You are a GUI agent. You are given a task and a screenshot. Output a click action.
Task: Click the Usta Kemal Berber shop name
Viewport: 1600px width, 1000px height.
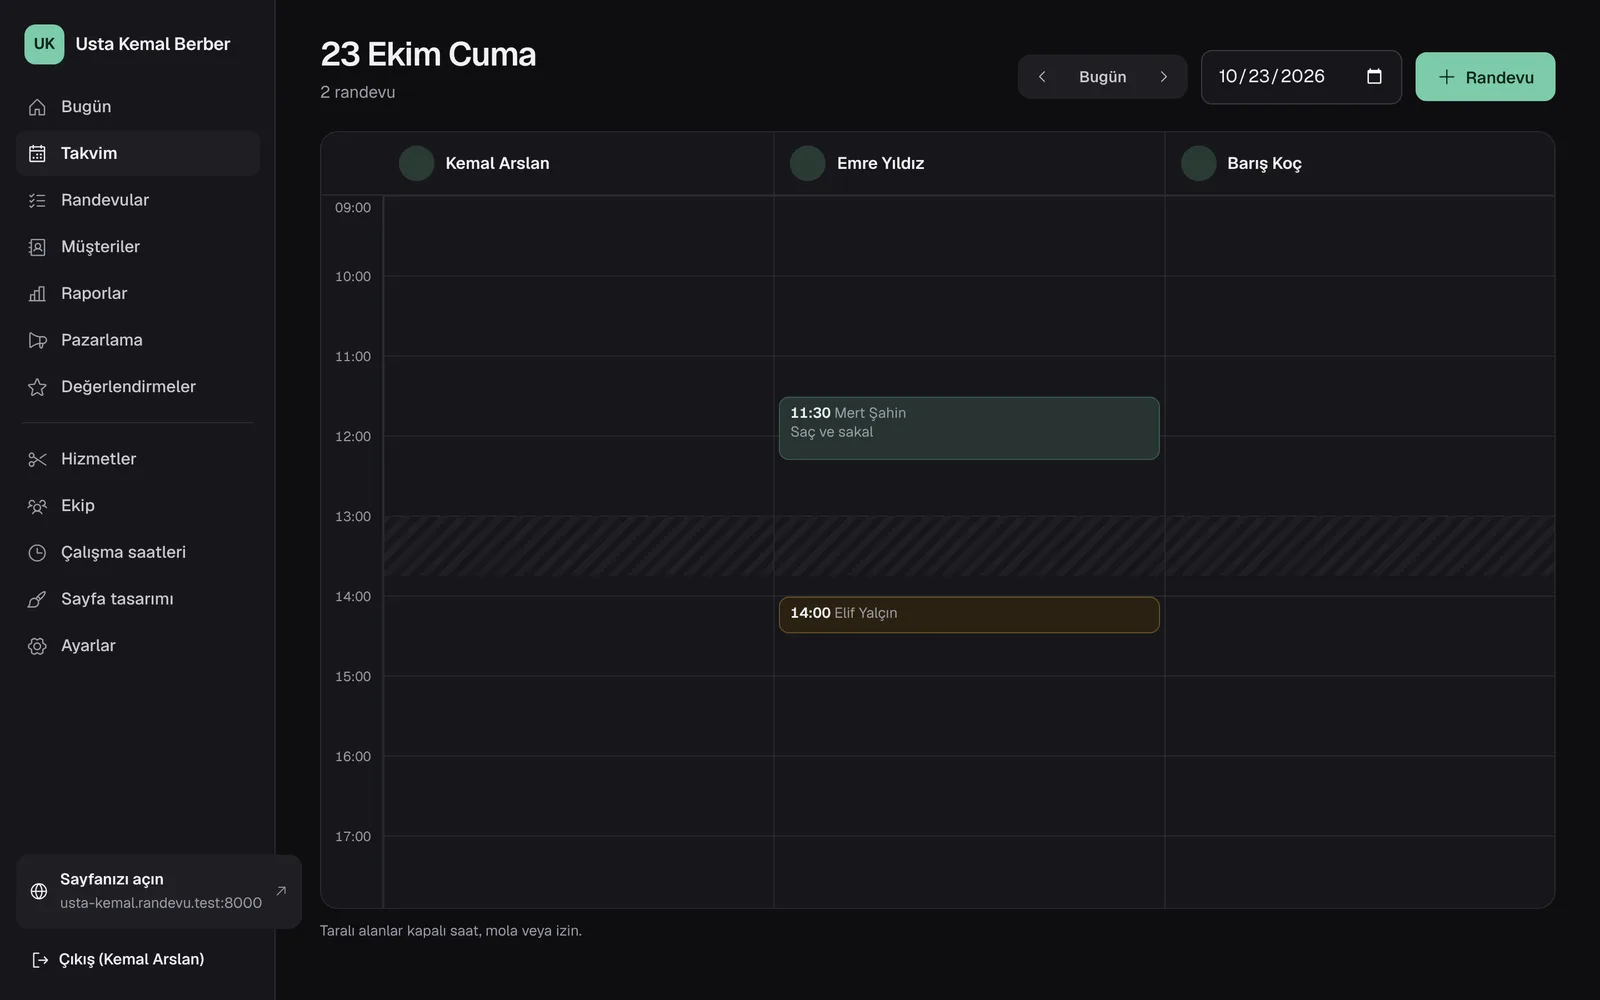pyautogui.click(x=153, y=44)
